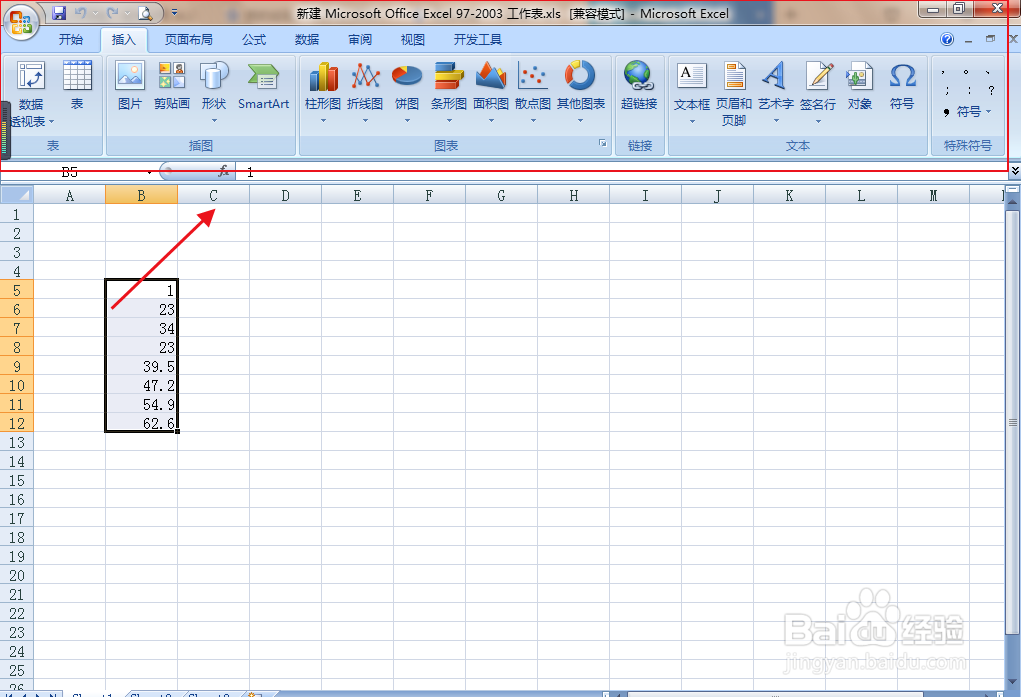This screenshot has width=1021, height=697.
Task: Select row 5 header
Action: [x=16, y=291]
